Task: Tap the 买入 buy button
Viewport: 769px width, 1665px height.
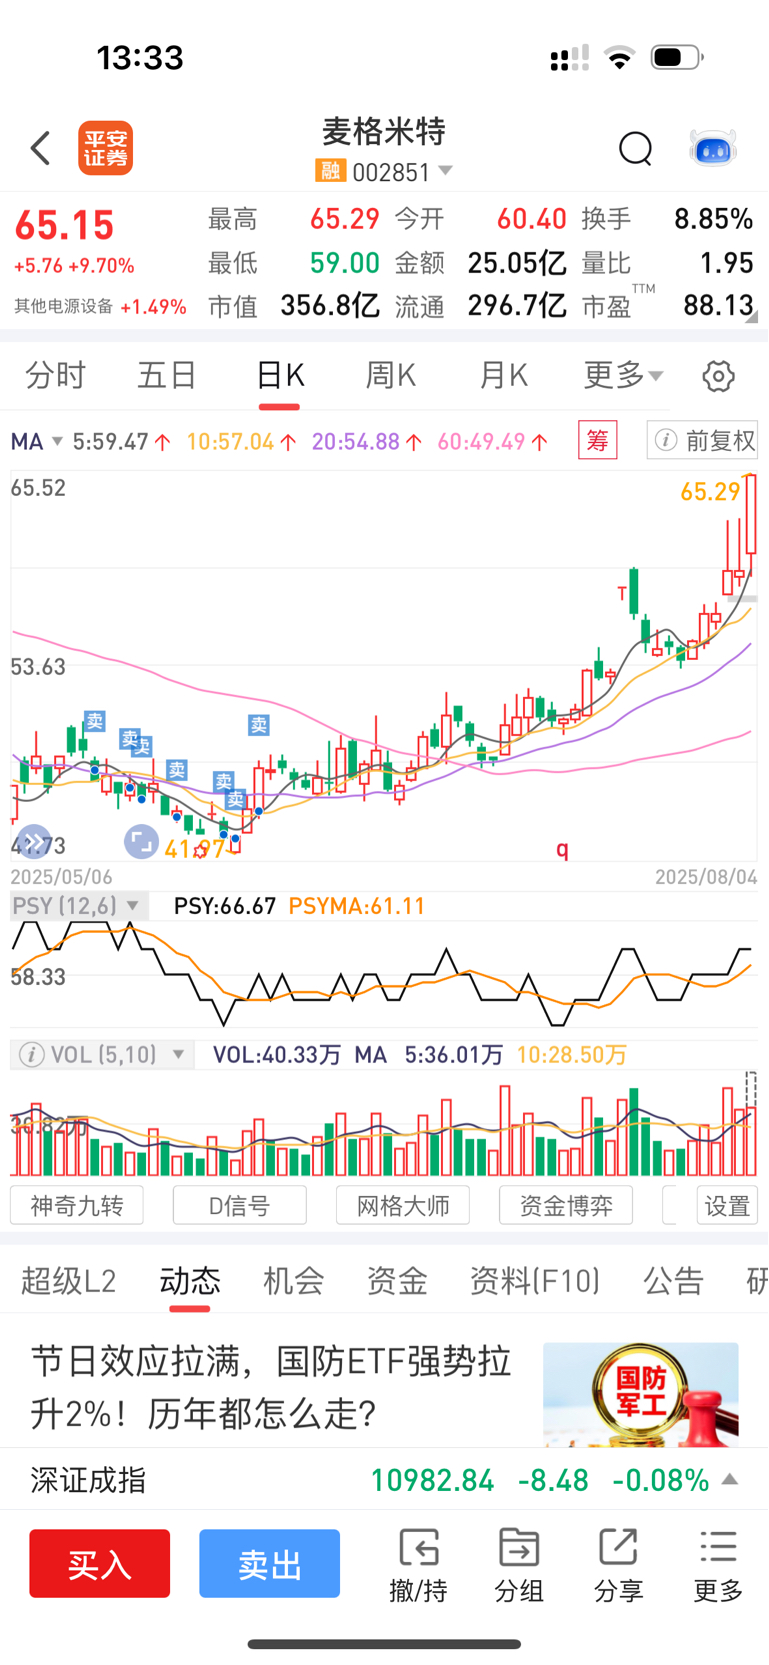Action: point(99,1564)
